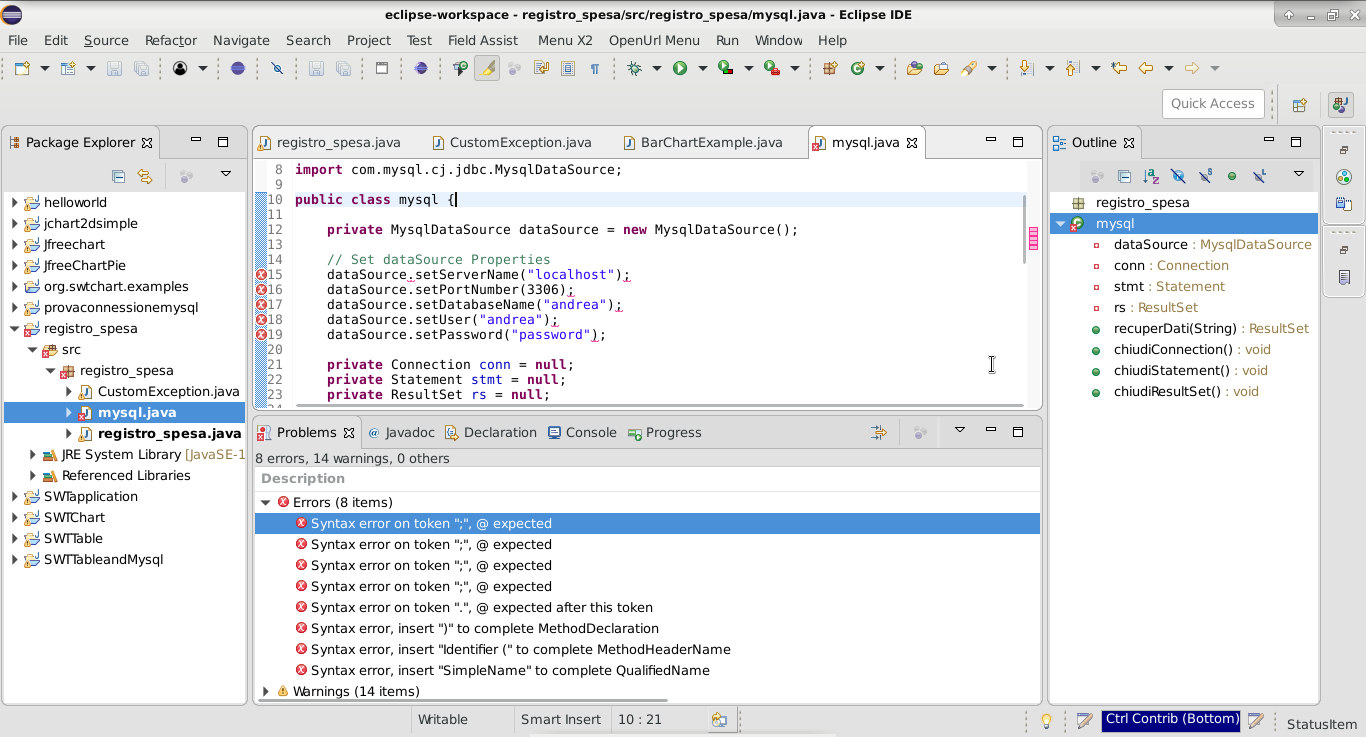Toggle Link with Editor in Package Explorer
This screenshot has width=1366, height=737.
click(145, 176)
